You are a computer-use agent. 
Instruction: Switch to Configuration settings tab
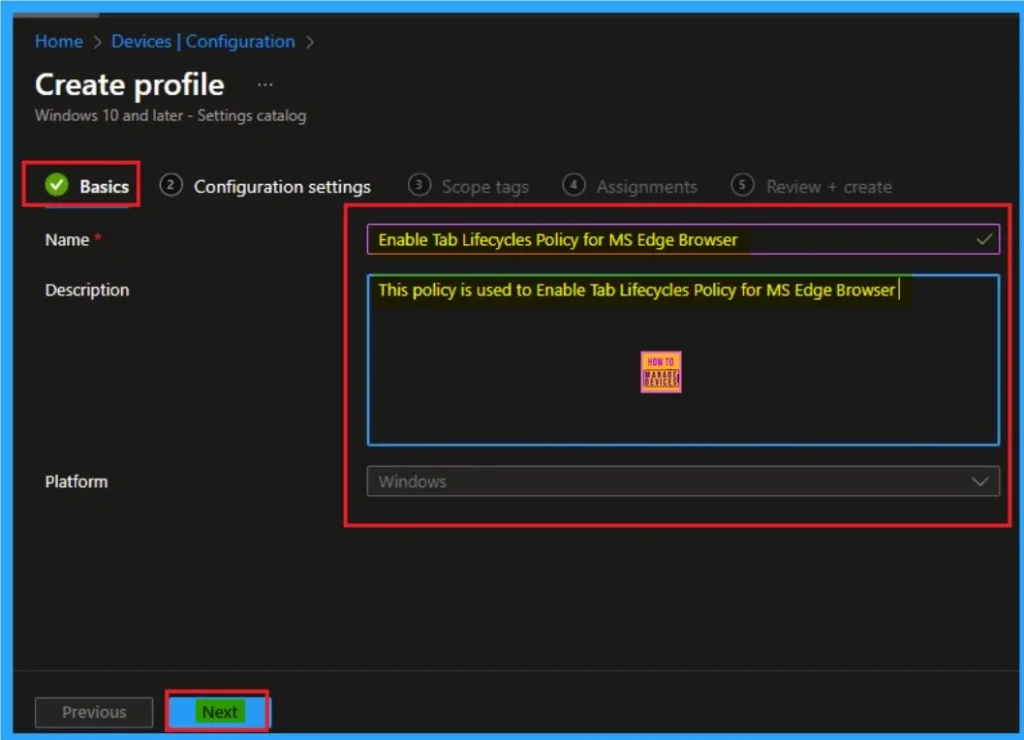(265, 187)
